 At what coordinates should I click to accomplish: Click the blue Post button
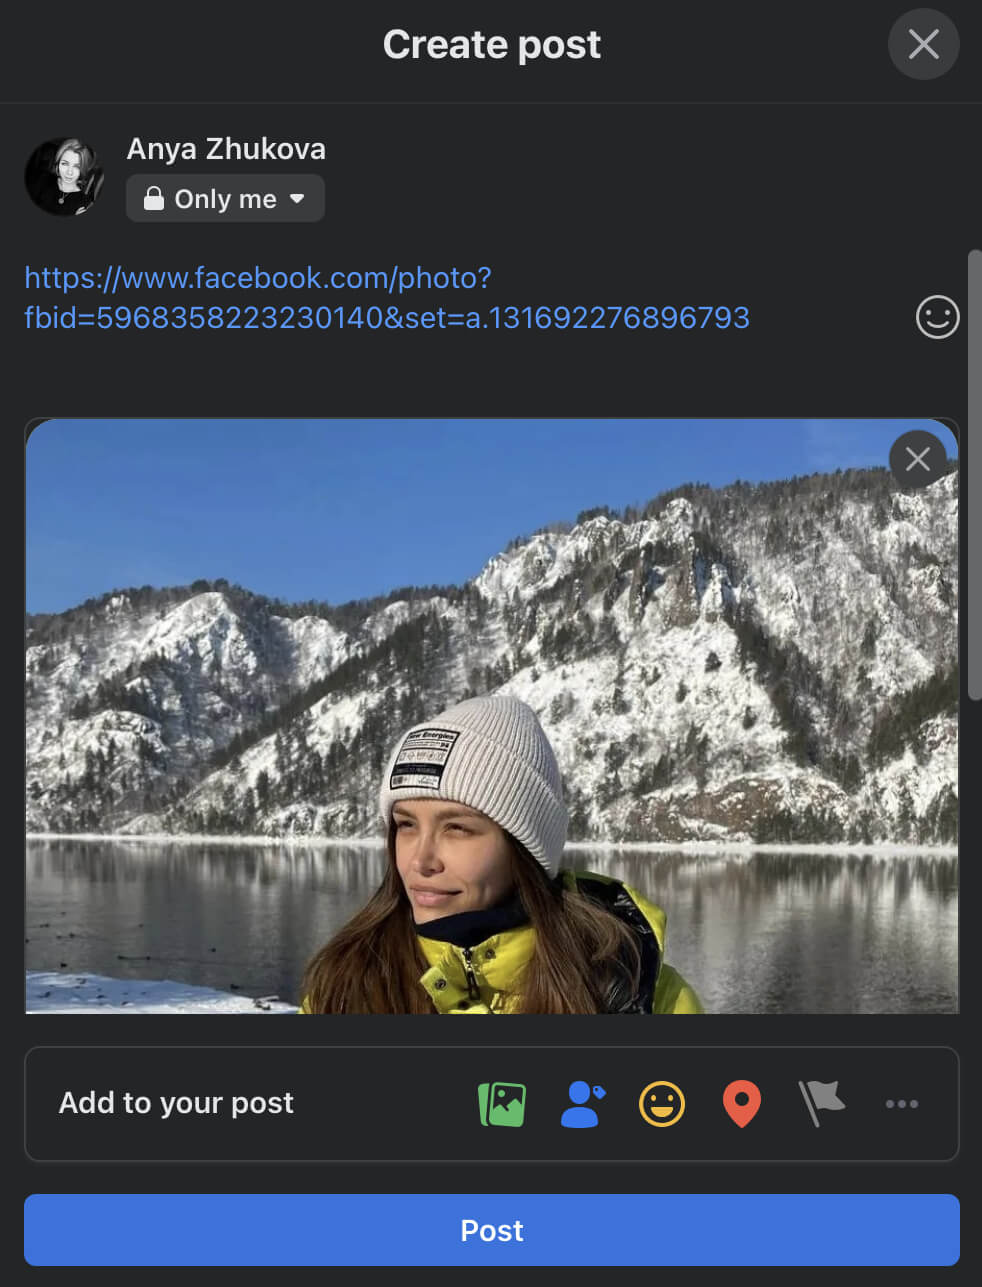pyautogui.click(x=491, y=1230)
